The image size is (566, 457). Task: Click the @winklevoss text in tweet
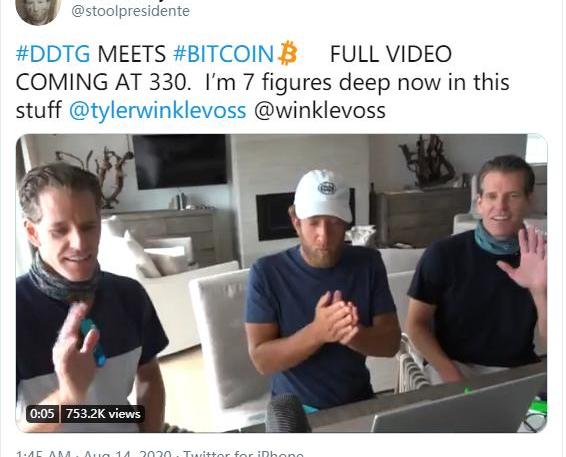coord(320,110)
